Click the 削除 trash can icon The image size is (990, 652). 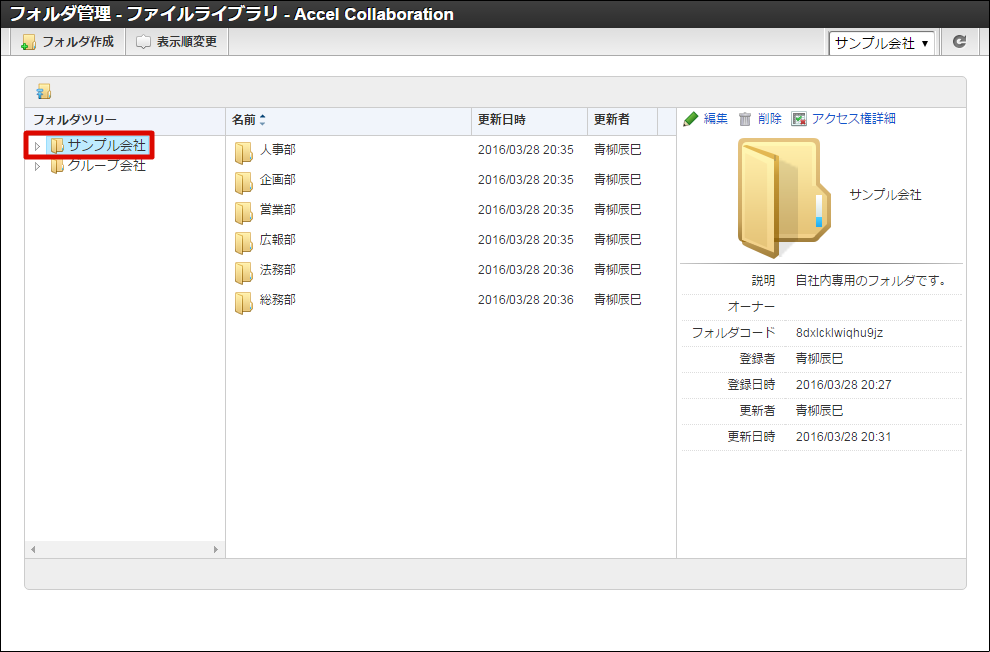pyautogui.click(x=745, y=119)
